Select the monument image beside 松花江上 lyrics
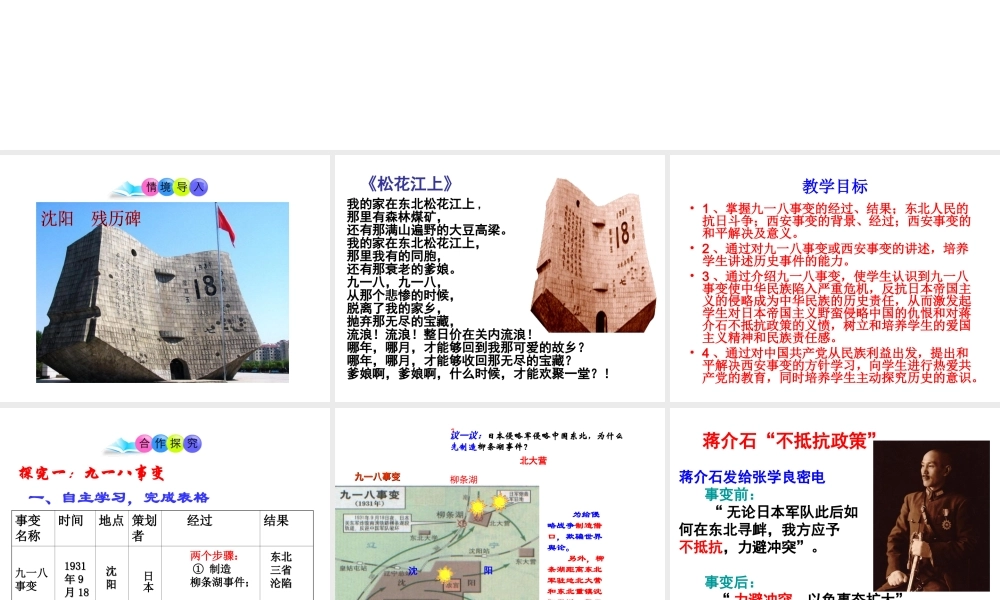The width and height of the screenshot is (1000, 600). tap(594, 258)
